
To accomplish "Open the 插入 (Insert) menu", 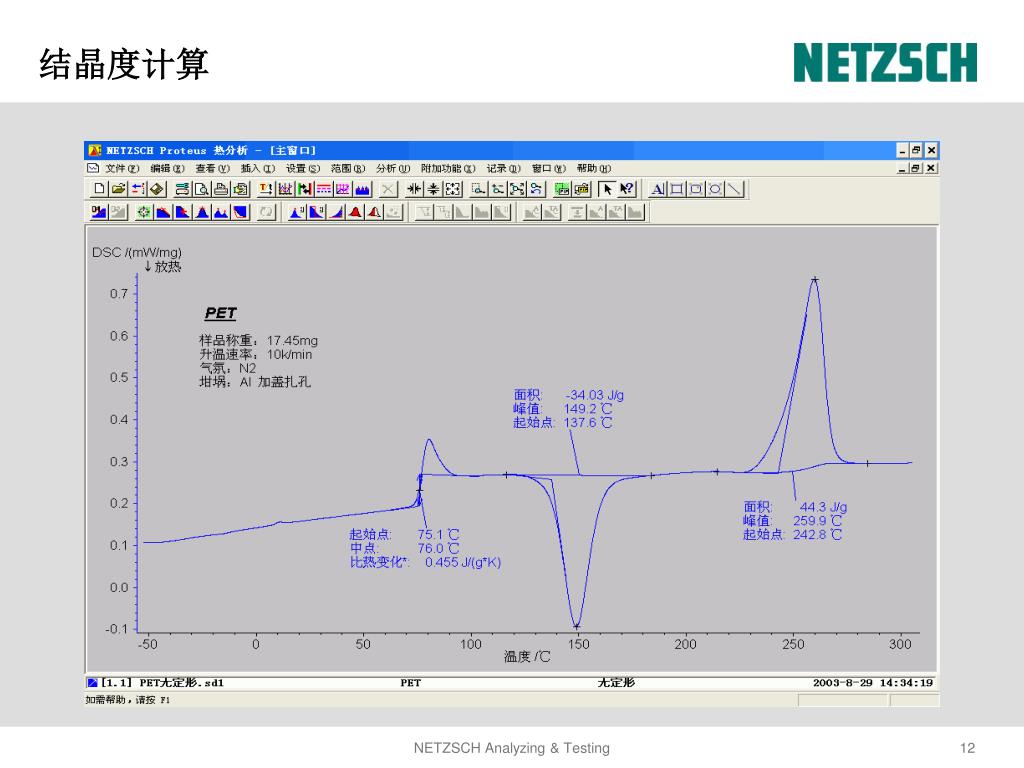I will pos(257,168).
